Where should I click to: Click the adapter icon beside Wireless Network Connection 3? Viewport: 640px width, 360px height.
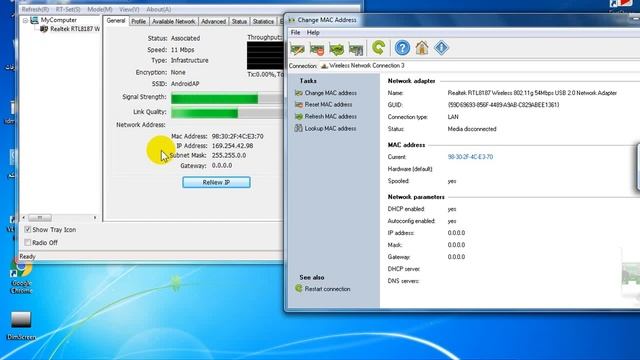click(324, 66)
